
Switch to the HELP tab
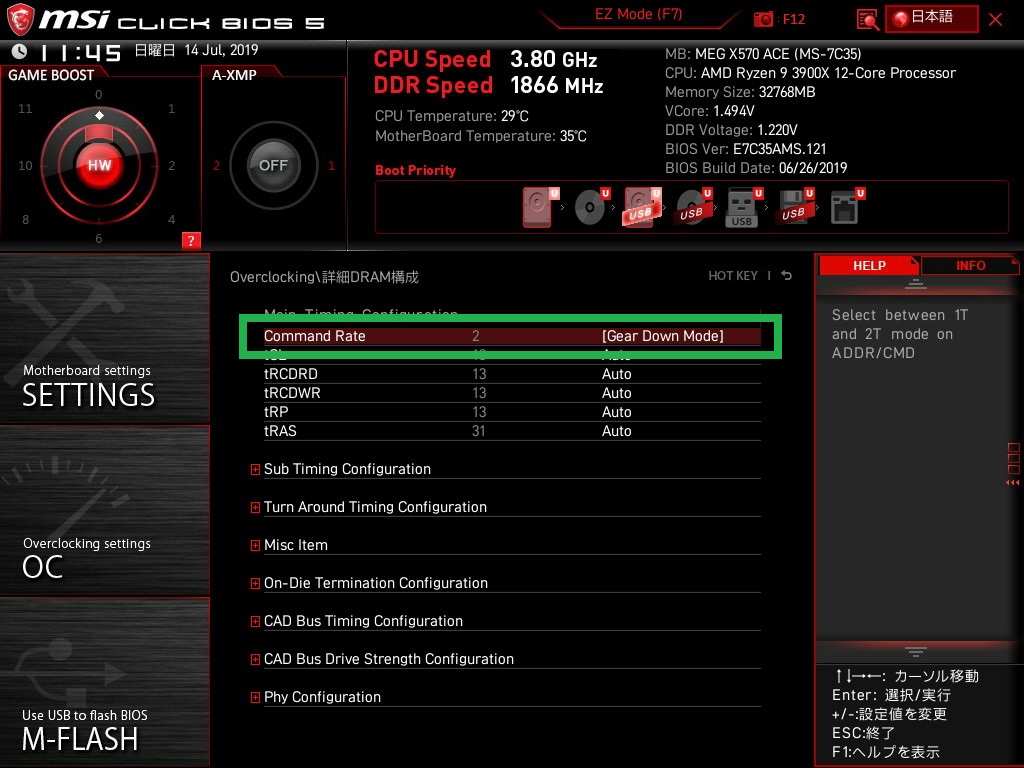(x=869, y=266)
